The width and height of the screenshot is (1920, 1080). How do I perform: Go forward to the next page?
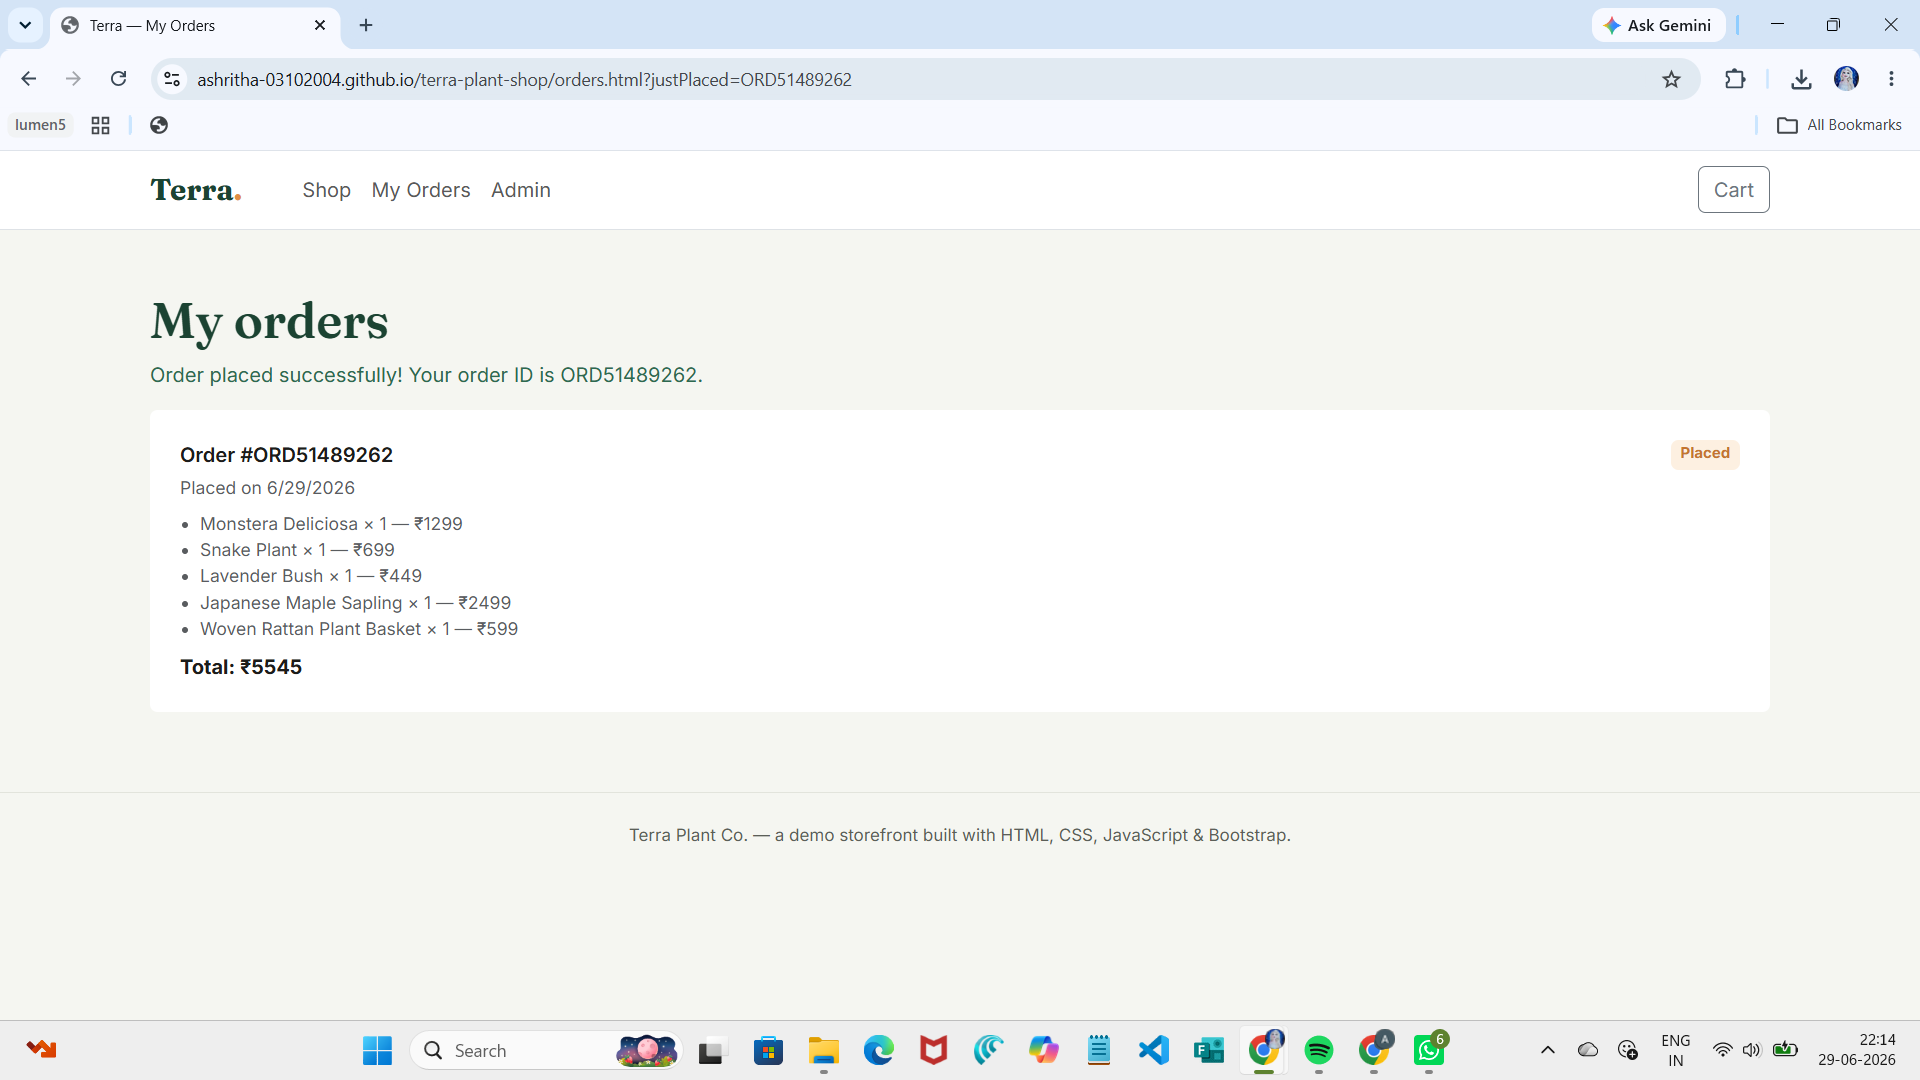[73, 79]
